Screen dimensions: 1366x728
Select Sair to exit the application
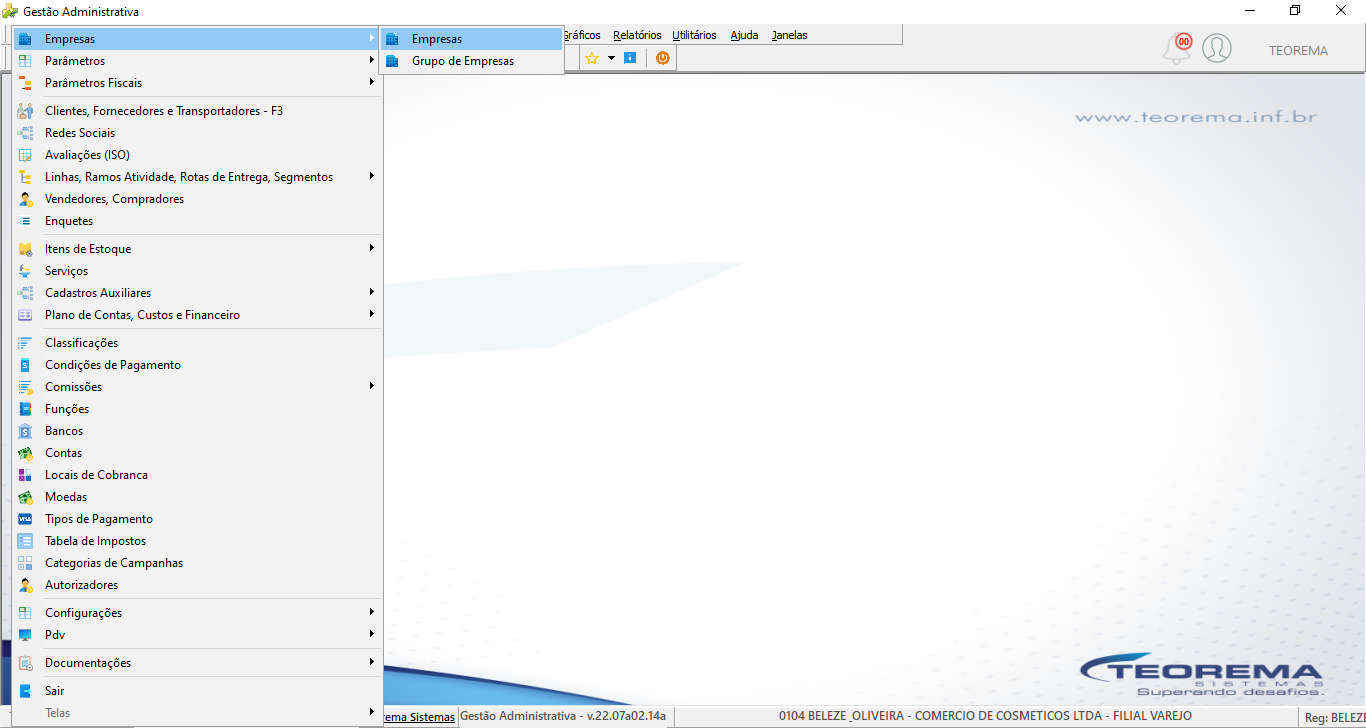197,691
